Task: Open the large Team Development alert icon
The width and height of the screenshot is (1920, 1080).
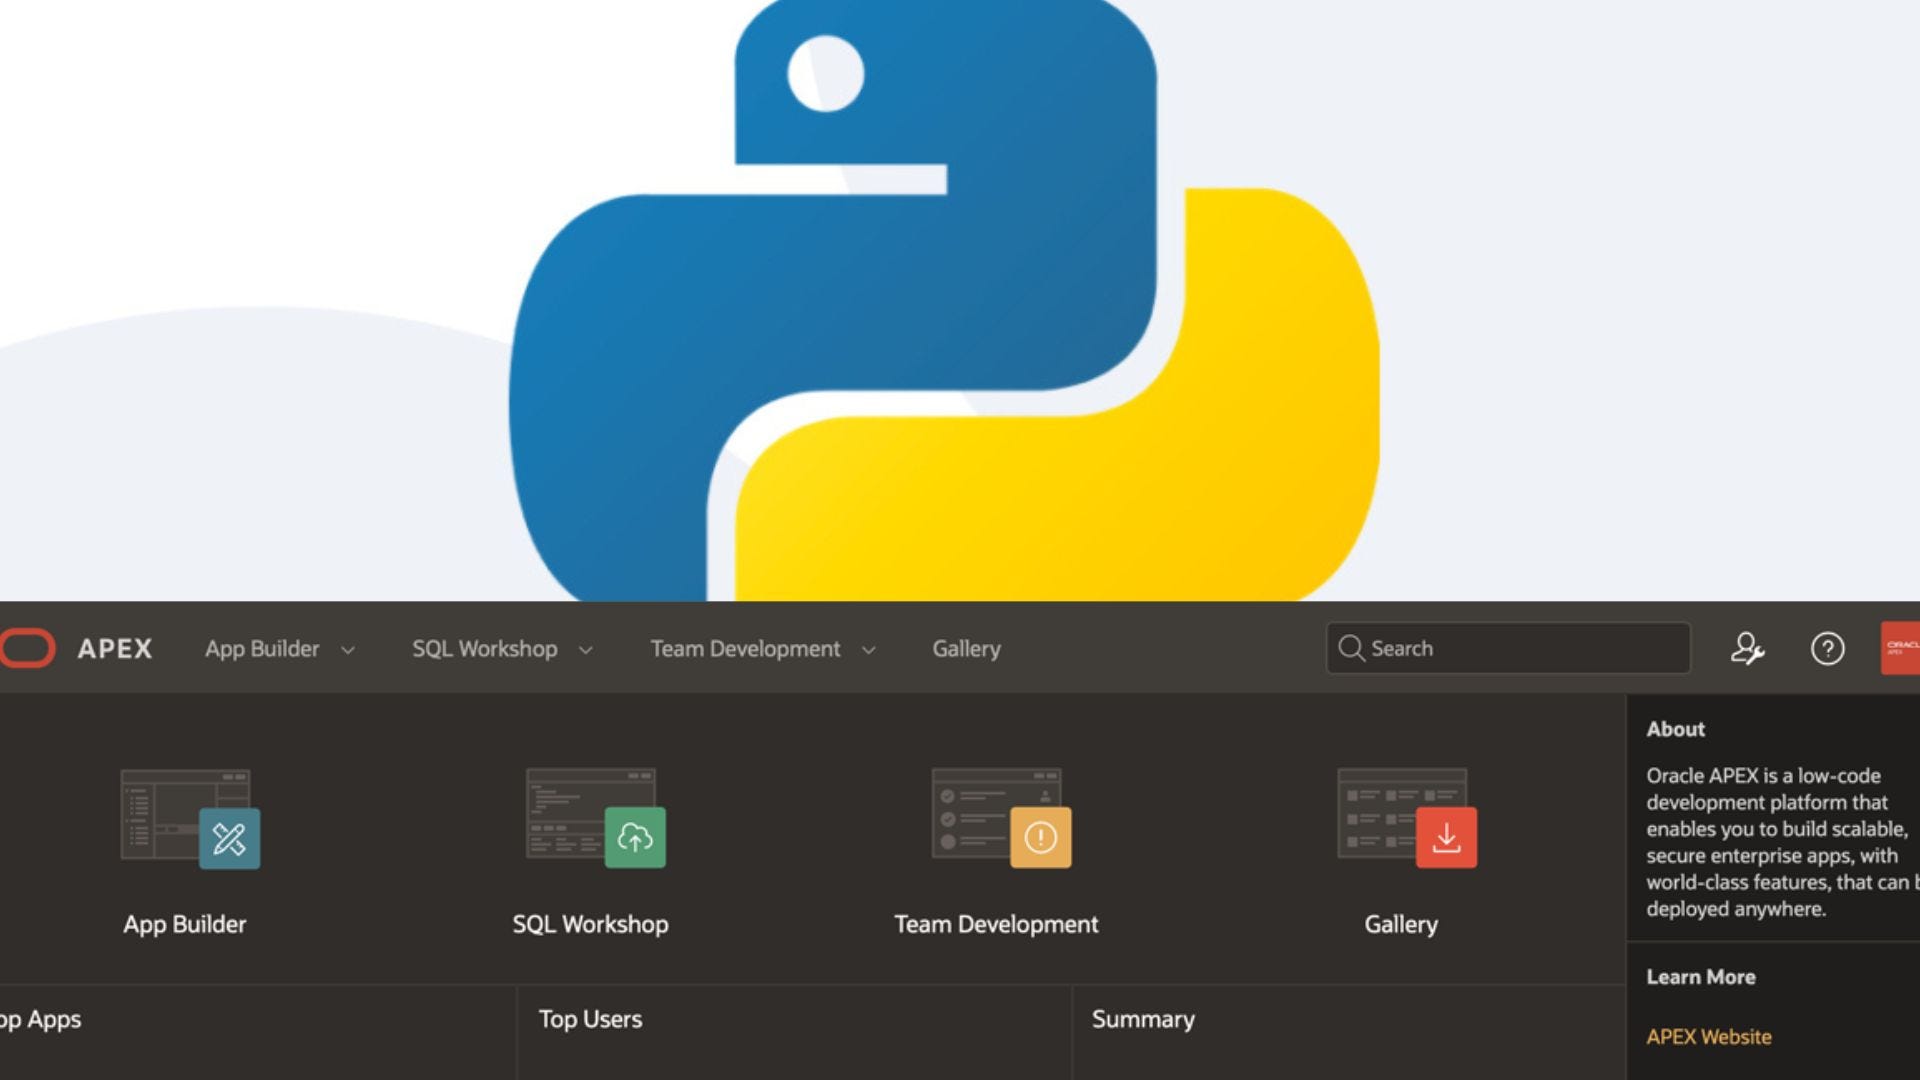Action: click(1001, 818)
